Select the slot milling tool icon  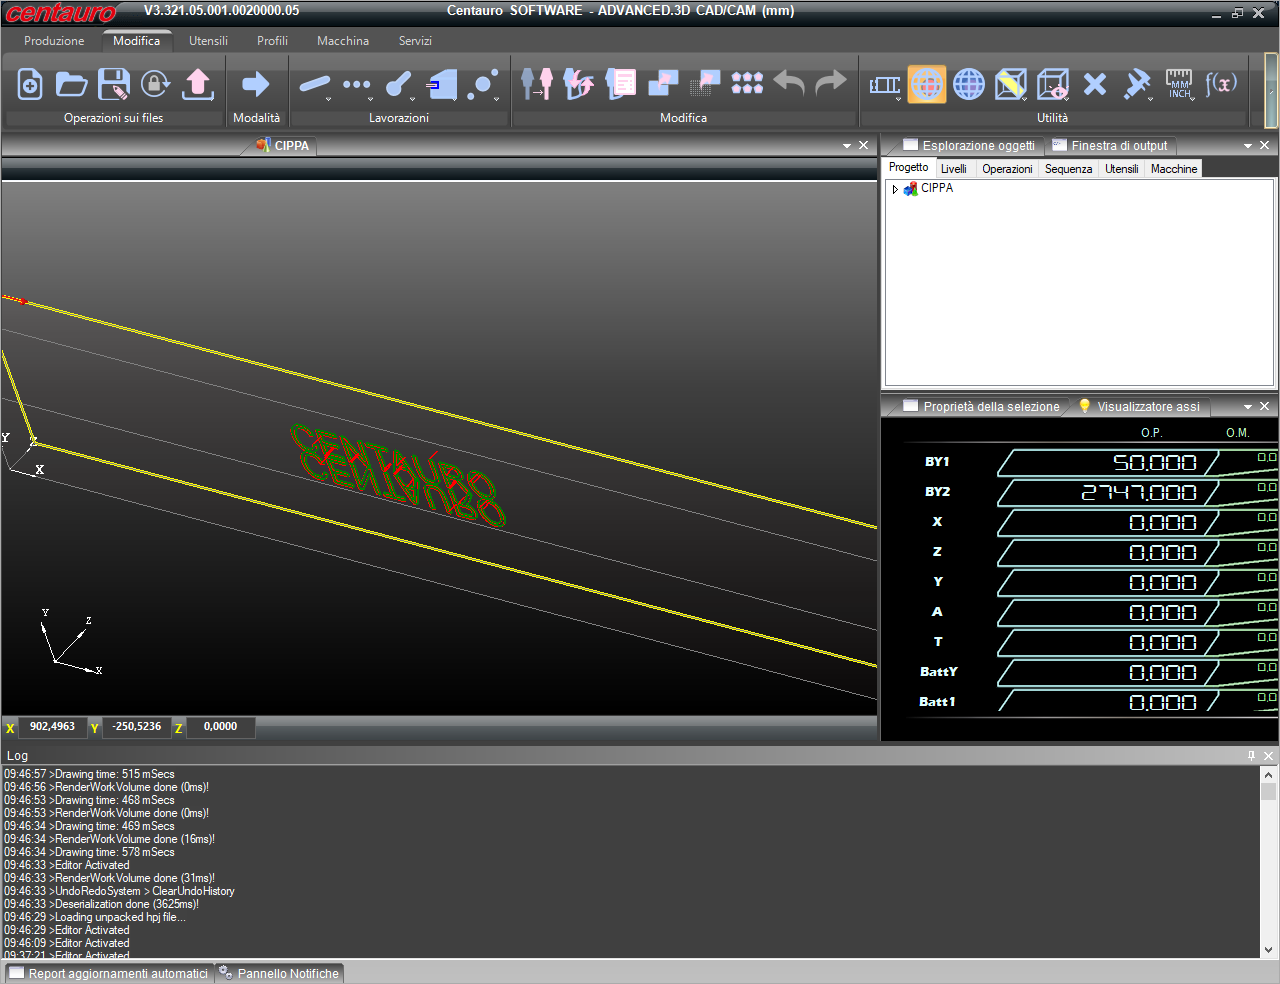click(399, 85)
